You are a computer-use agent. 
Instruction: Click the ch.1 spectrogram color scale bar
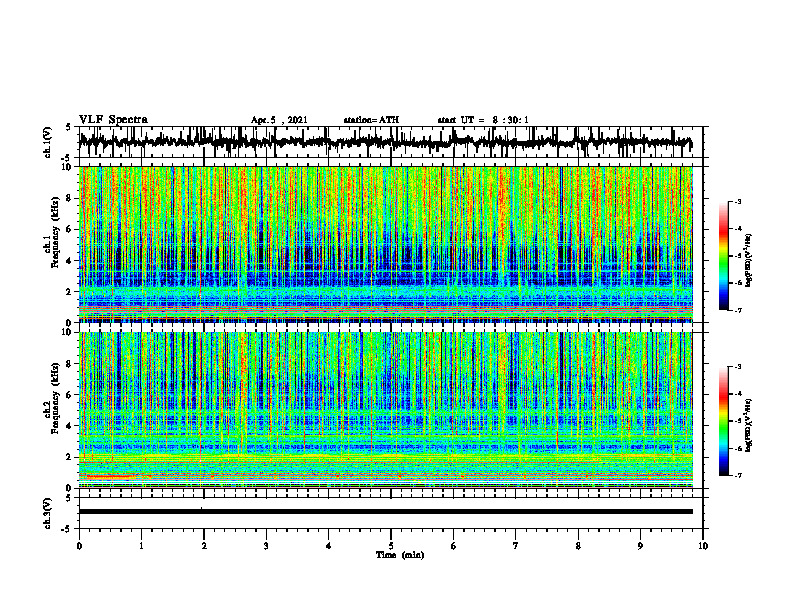tap(724, 255)
